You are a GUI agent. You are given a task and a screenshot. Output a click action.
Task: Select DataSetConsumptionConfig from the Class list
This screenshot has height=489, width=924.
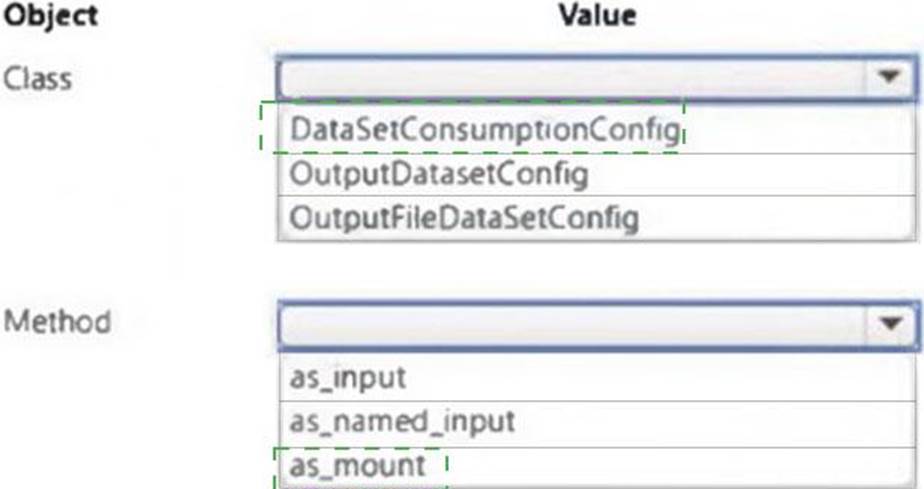[x=485, y=130]
